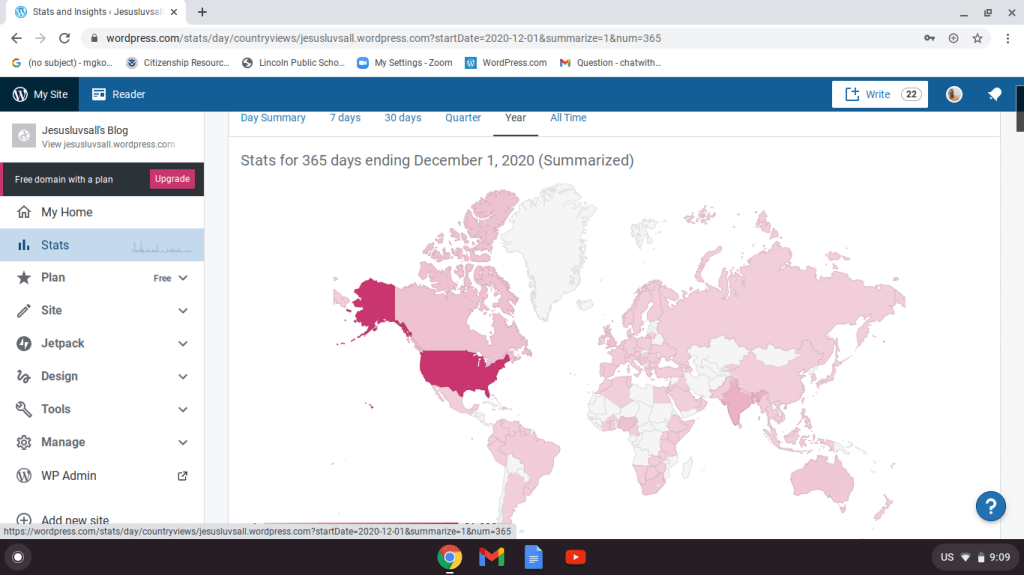
Task: Click the Upgrade button
Action: (x=172, y=179)
